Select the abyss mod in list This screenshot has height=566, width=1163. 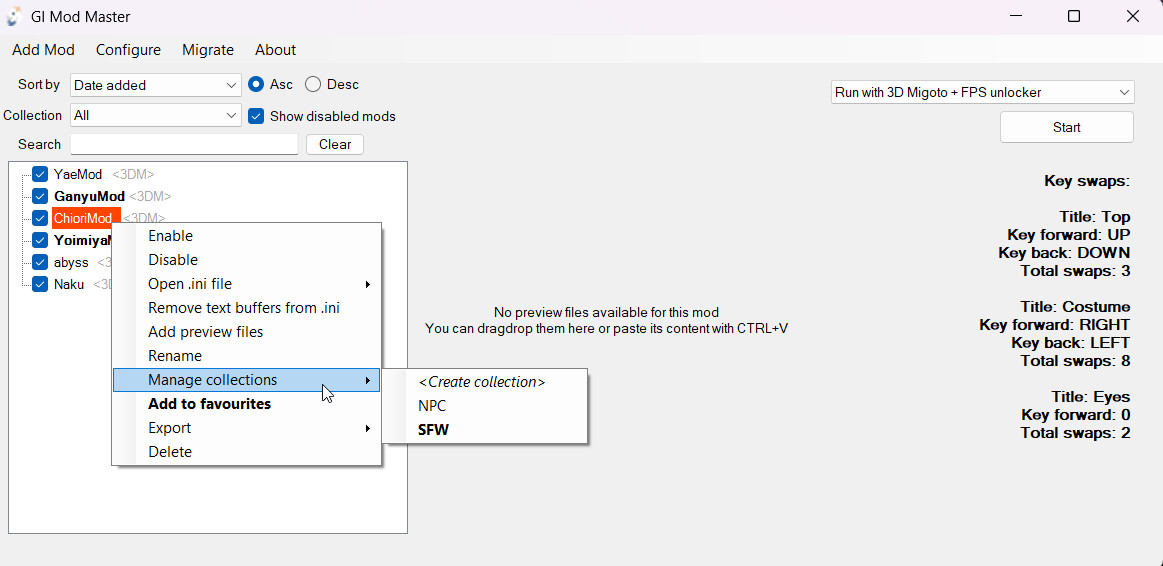71,262
